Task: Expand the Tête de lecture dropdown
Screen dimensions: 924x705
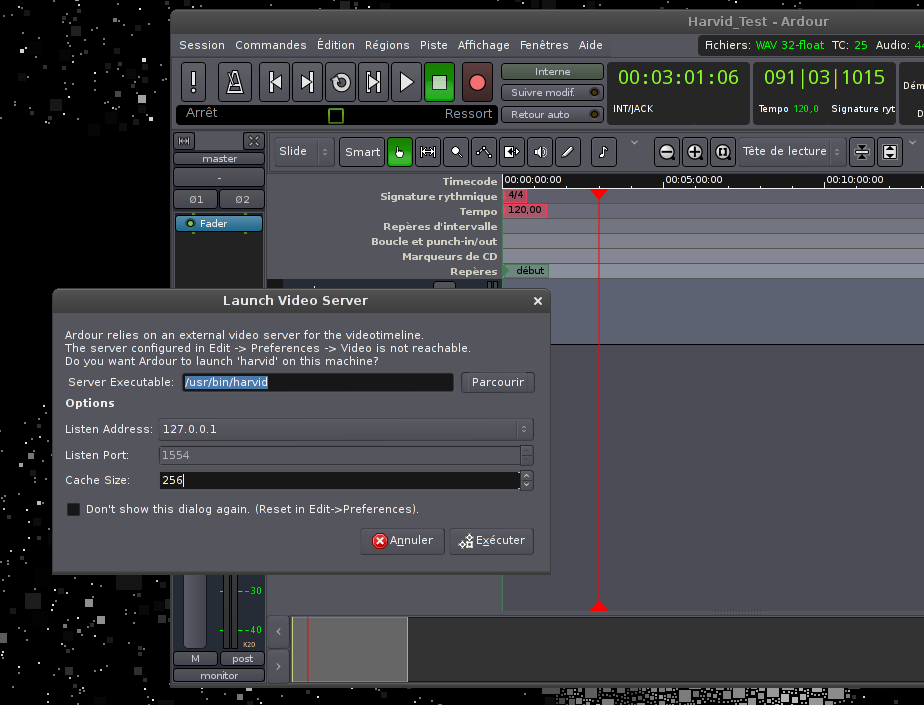Action: (x=792, y=152)
